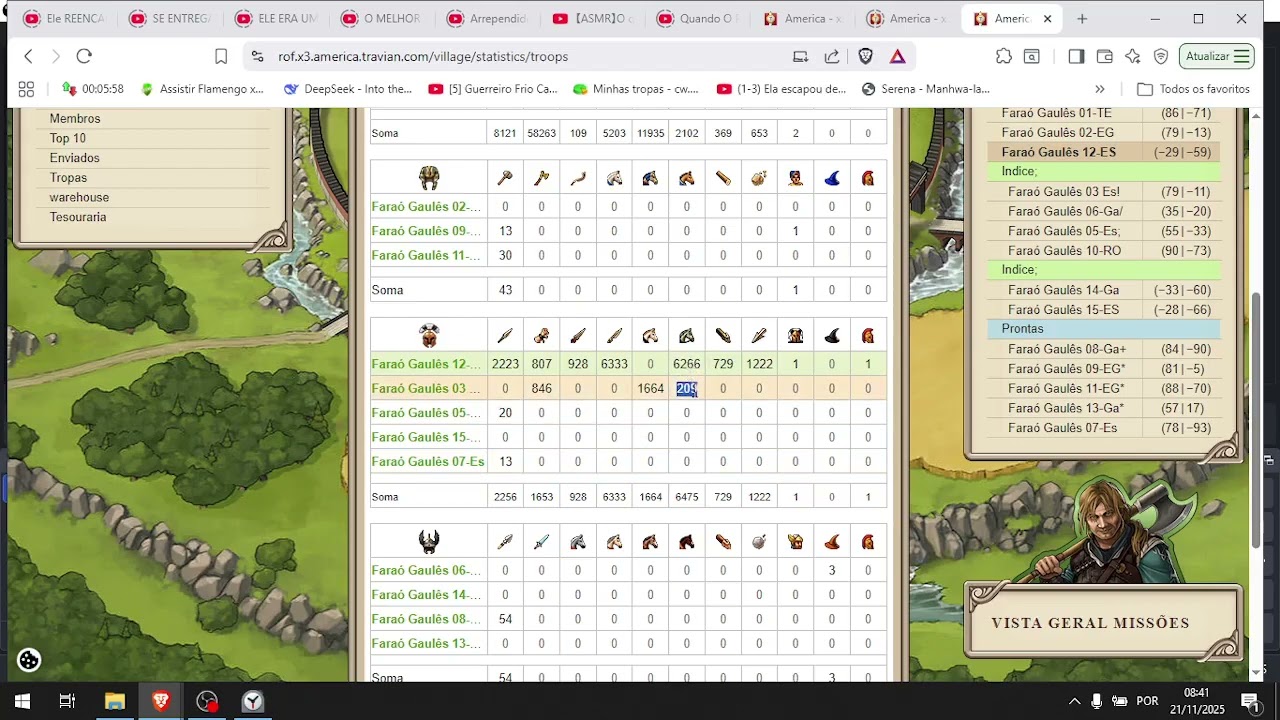Switch to the Arrependid tab
The width and height of the screenshot is (1280, 720).
coord(486,19)
